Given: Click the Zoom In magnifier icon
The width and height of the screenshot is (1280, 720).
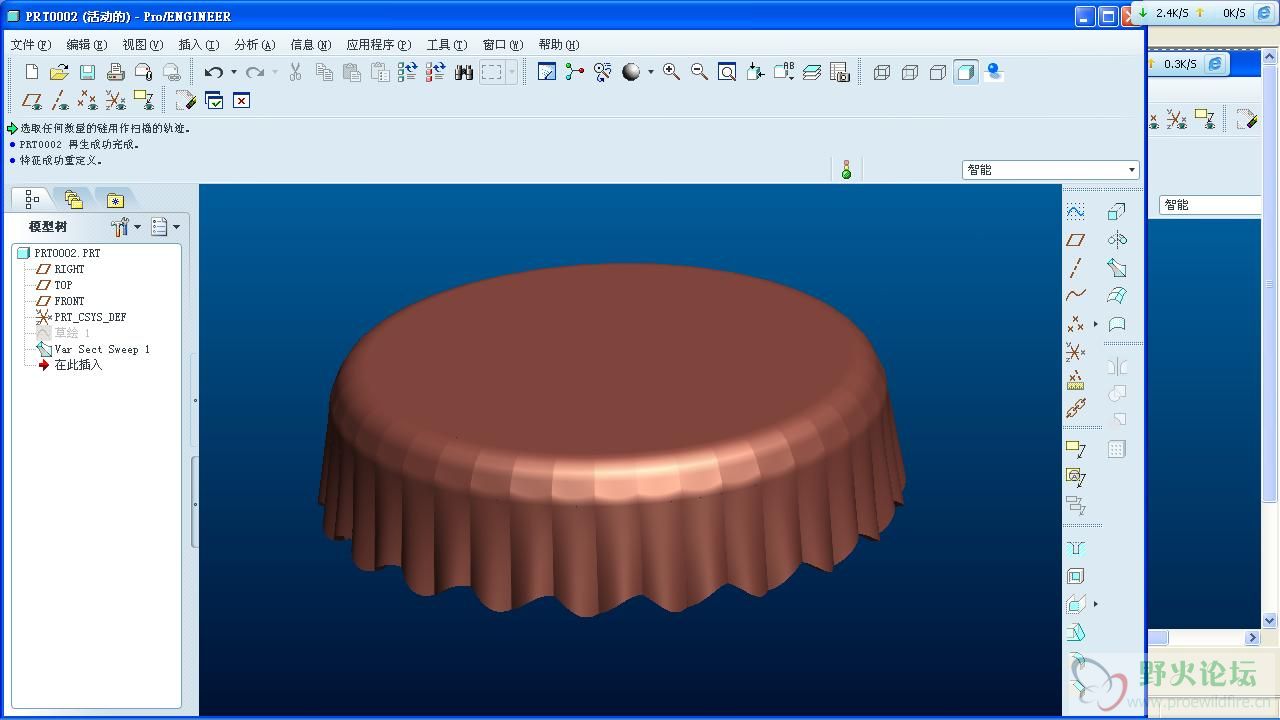Looking at the screenshot, I should 671,72.
